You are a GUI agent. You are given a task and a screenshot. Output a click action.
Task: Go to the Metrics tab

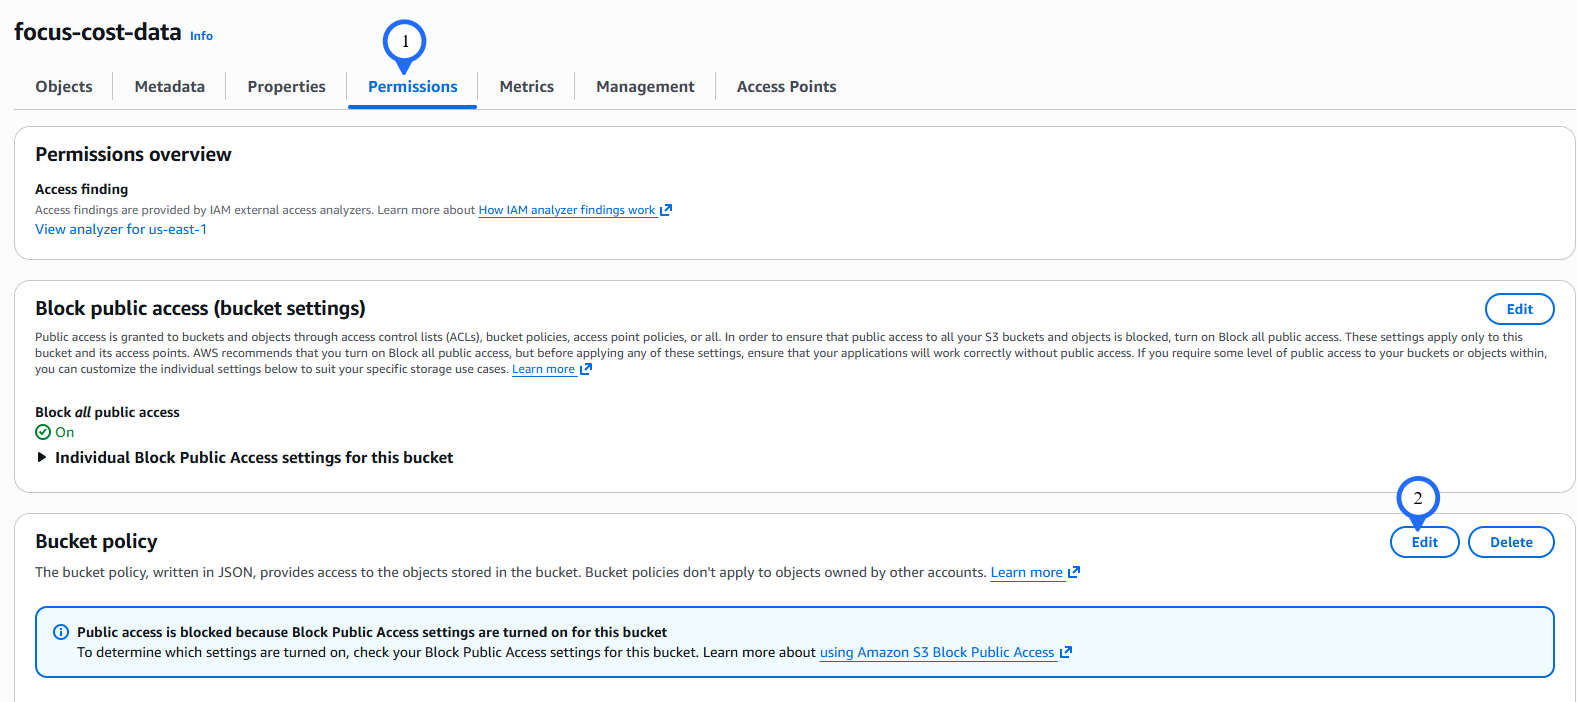526,87
